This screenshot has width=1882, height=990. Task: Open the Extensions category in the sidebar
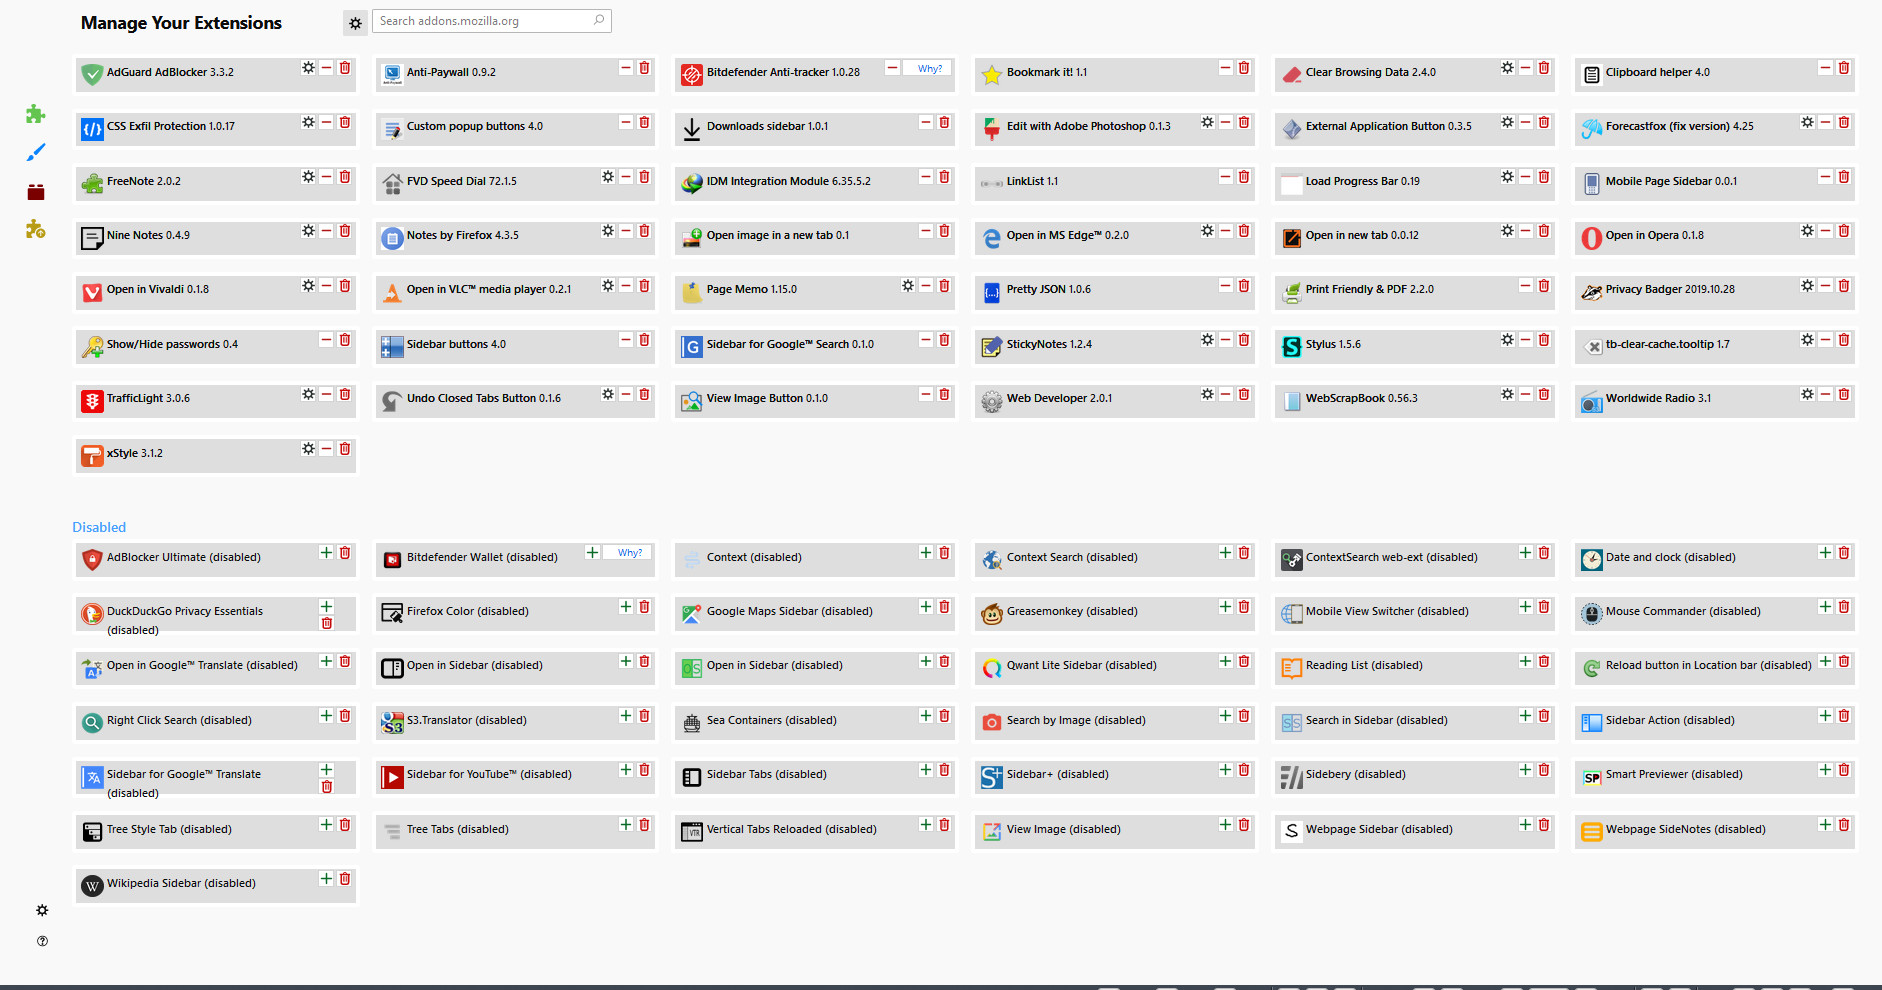pyautogui.click(x=36, y=114)
